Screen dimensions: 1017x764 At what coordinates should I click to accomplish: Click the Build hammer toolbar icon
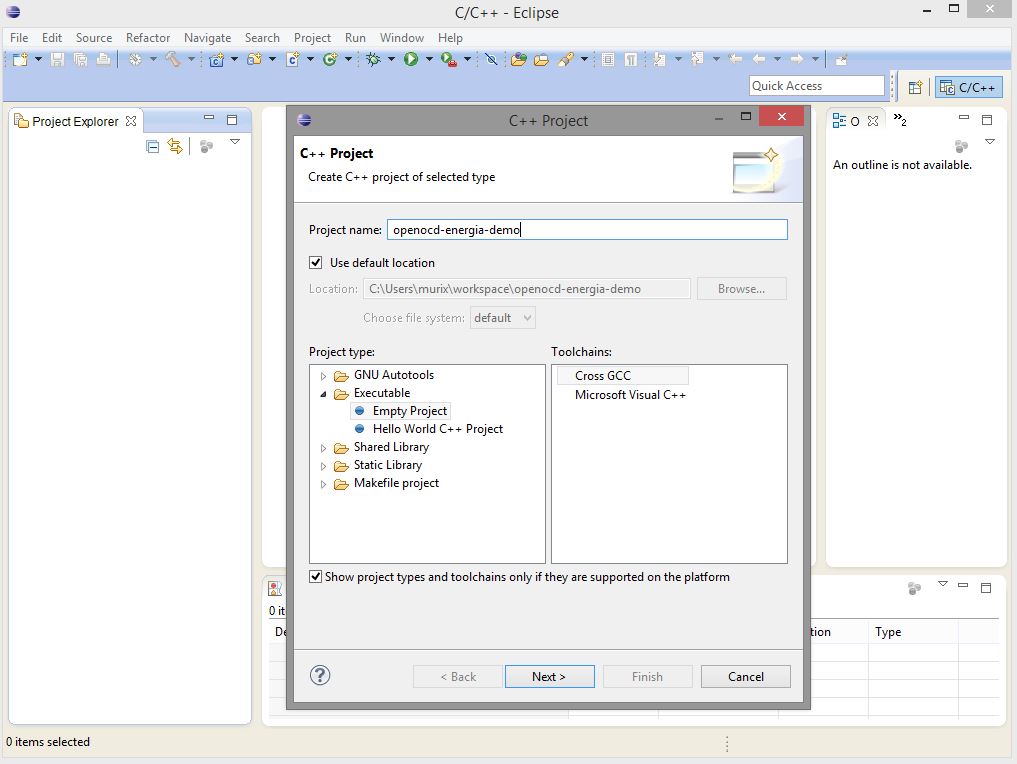click(173, 60)
